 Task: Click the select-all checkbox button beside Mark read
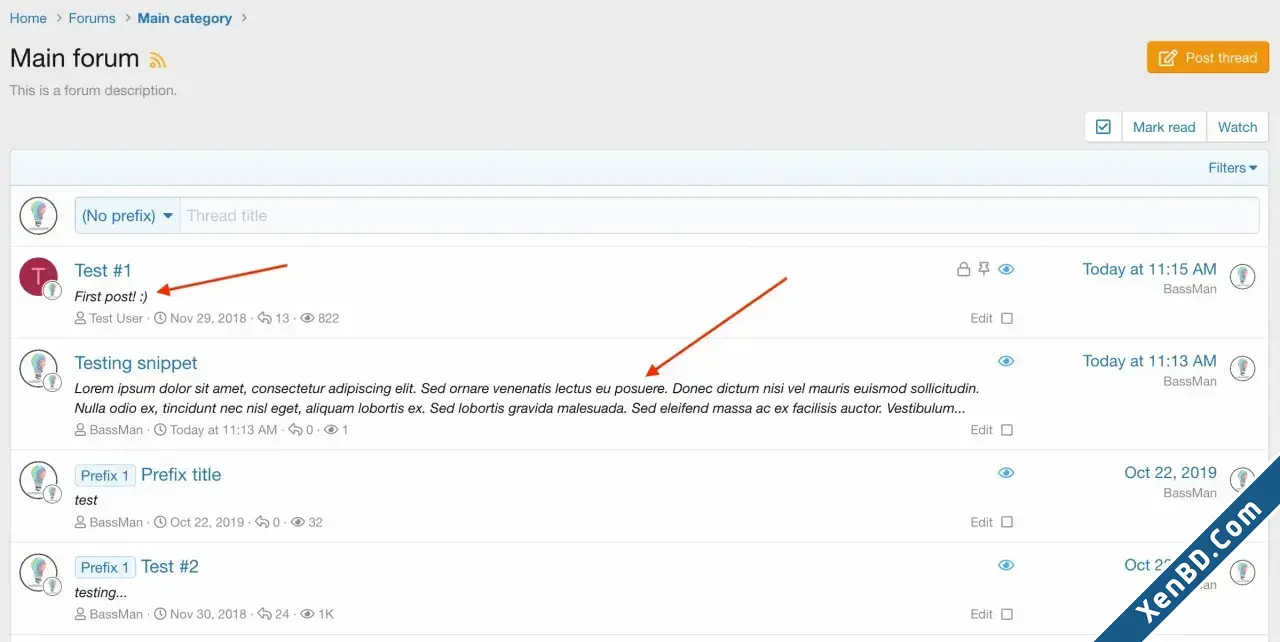1103,127
